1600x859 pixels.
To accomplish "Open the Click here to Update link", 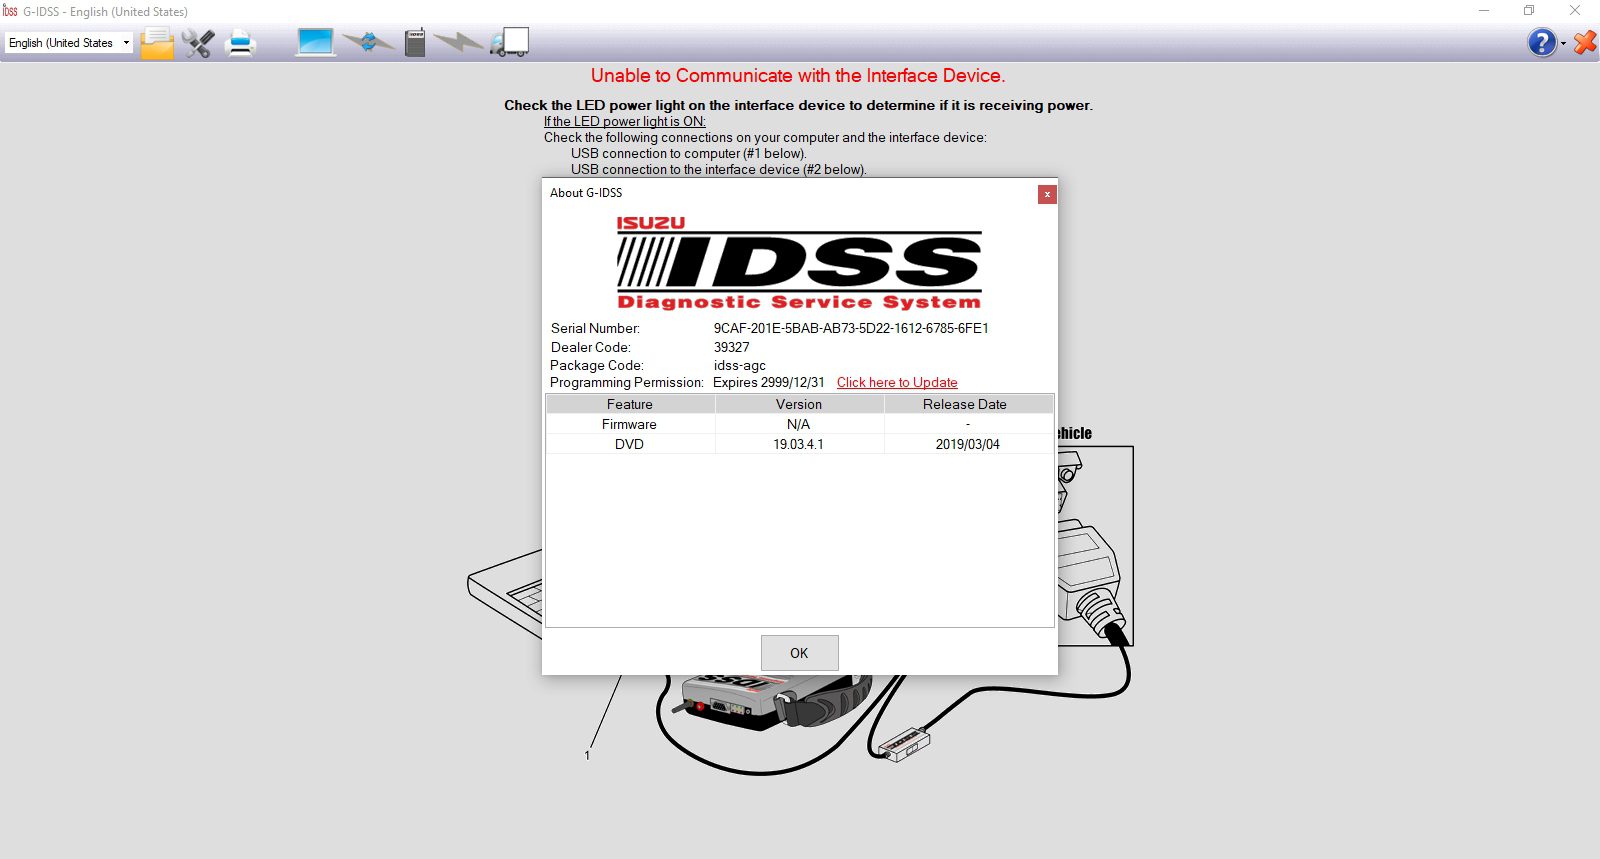I will coord(897,382).
